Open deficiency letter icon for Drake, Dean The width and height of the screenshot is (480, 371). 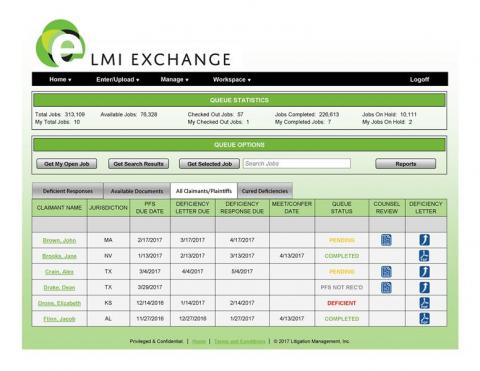(424, 287)
